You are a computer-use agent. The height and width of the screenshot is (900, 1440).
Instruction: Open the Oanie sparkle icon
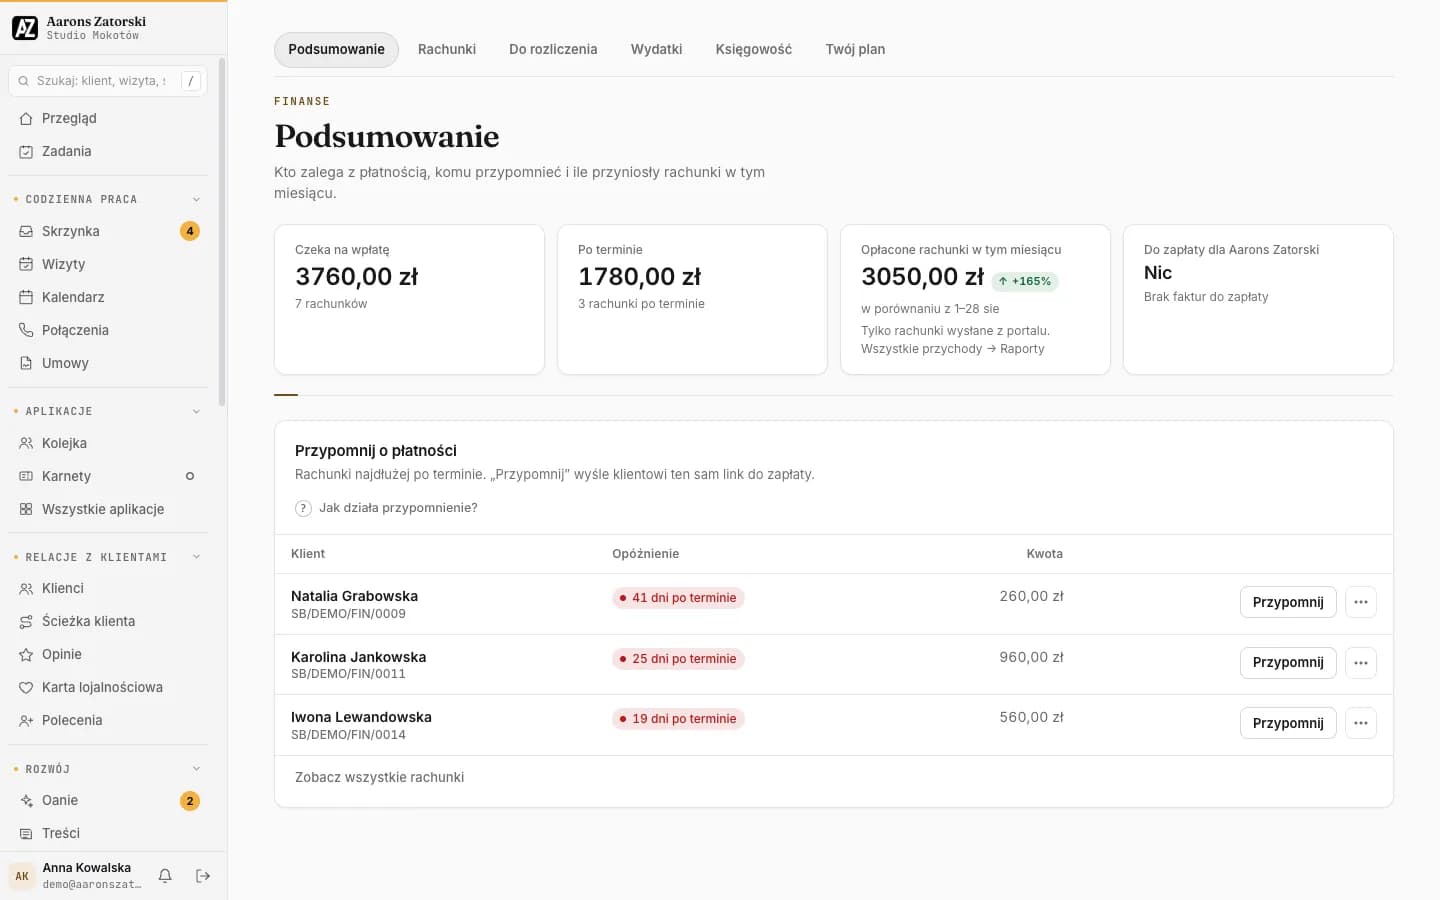point(26,800)
